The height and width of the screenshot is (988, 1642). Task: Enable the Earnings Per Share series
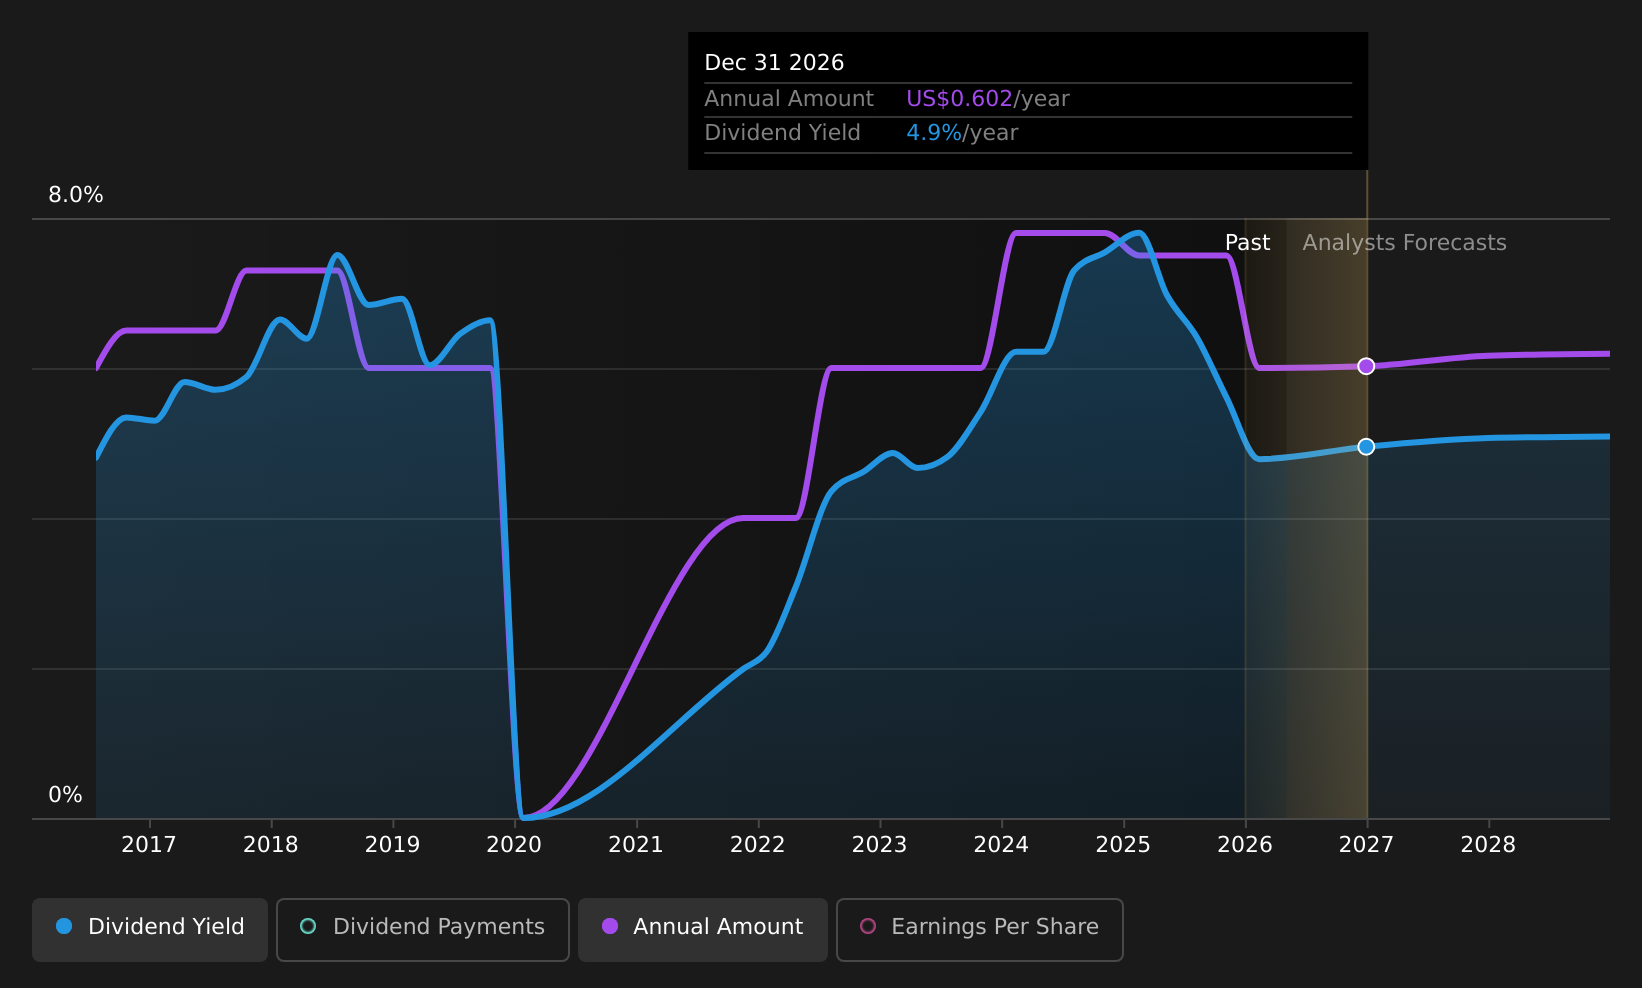(x=980, y=929)
